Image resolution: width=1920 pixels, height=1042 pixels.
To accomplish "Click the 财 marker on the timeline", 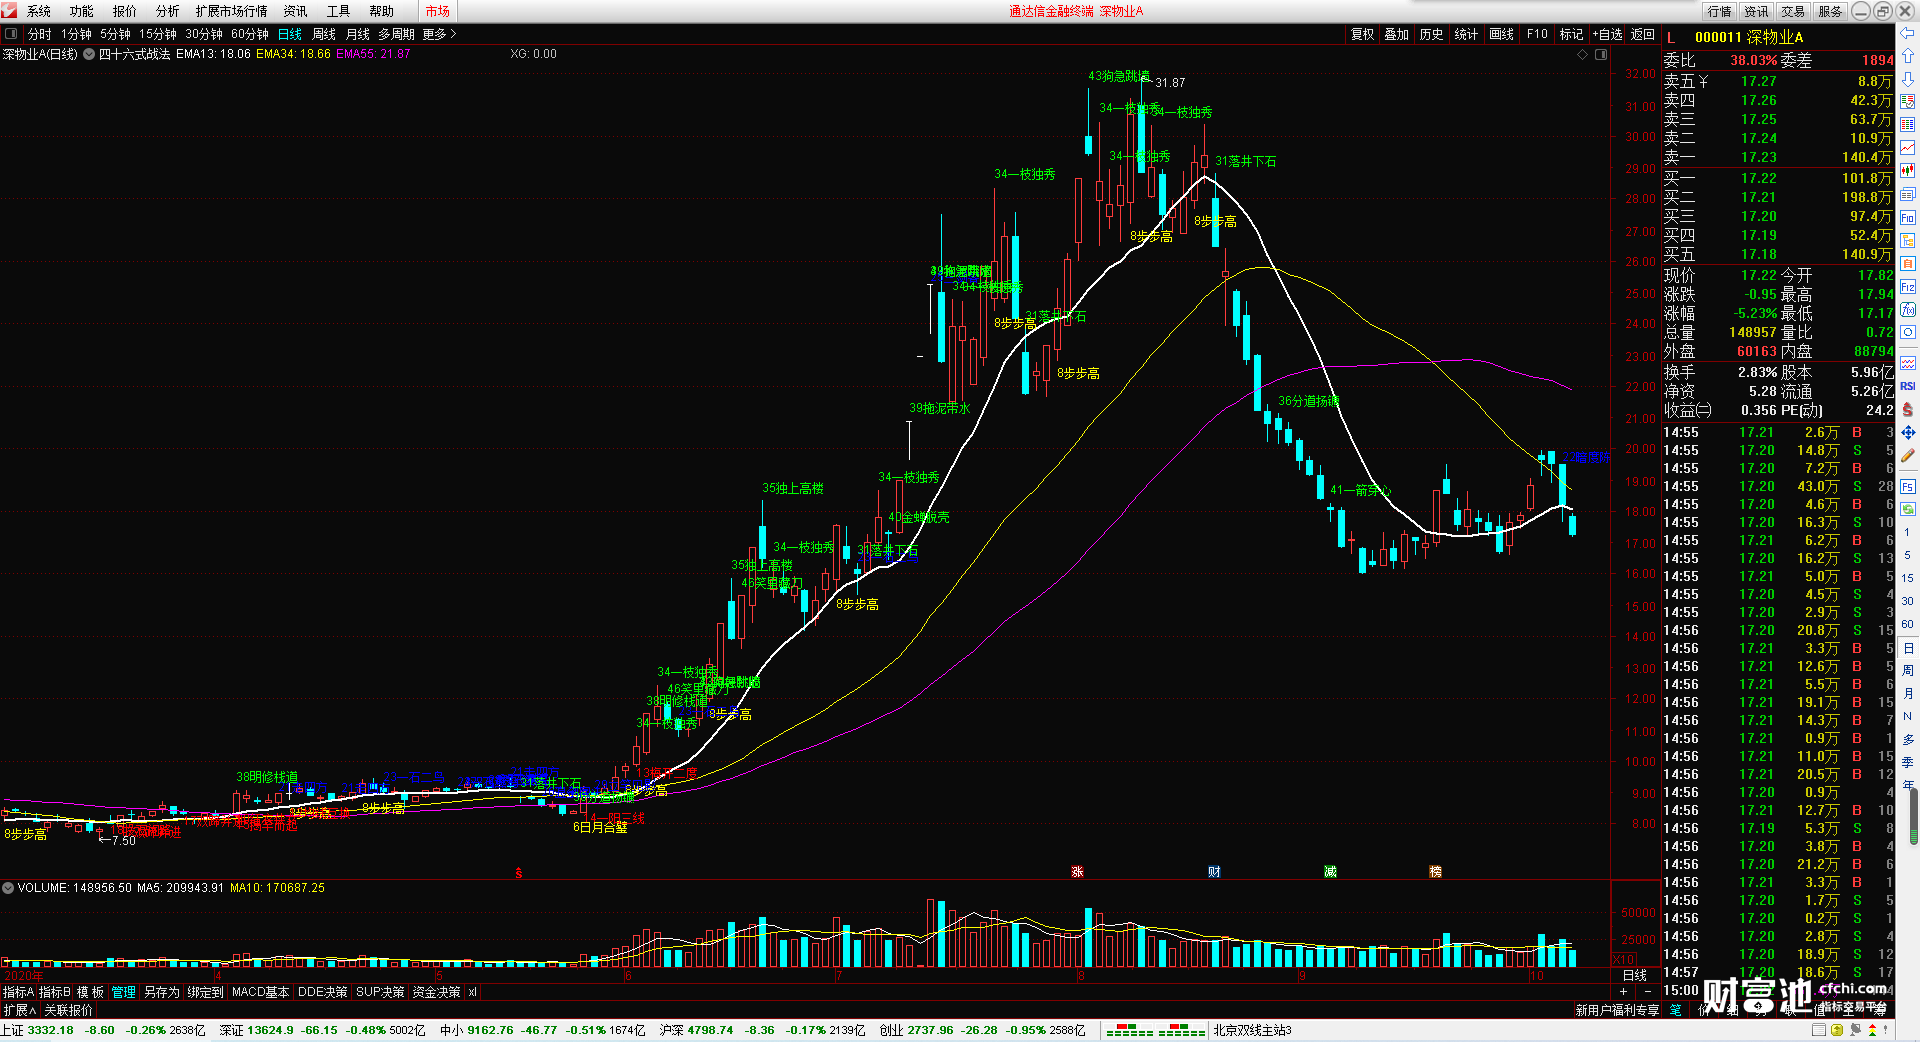I will 1214,872.
